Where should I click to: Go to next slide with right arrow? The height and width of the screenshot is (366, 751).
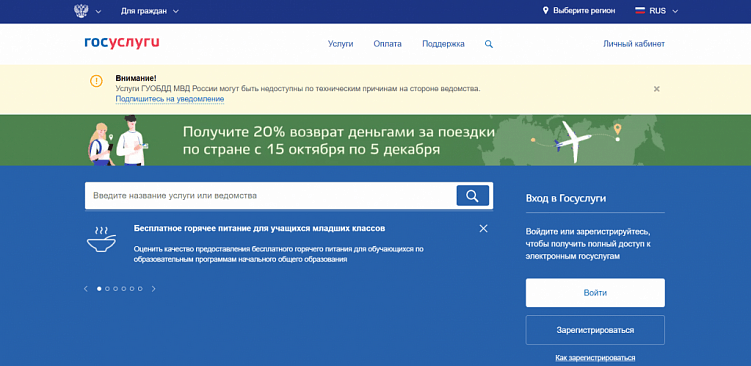coord(153,289)
